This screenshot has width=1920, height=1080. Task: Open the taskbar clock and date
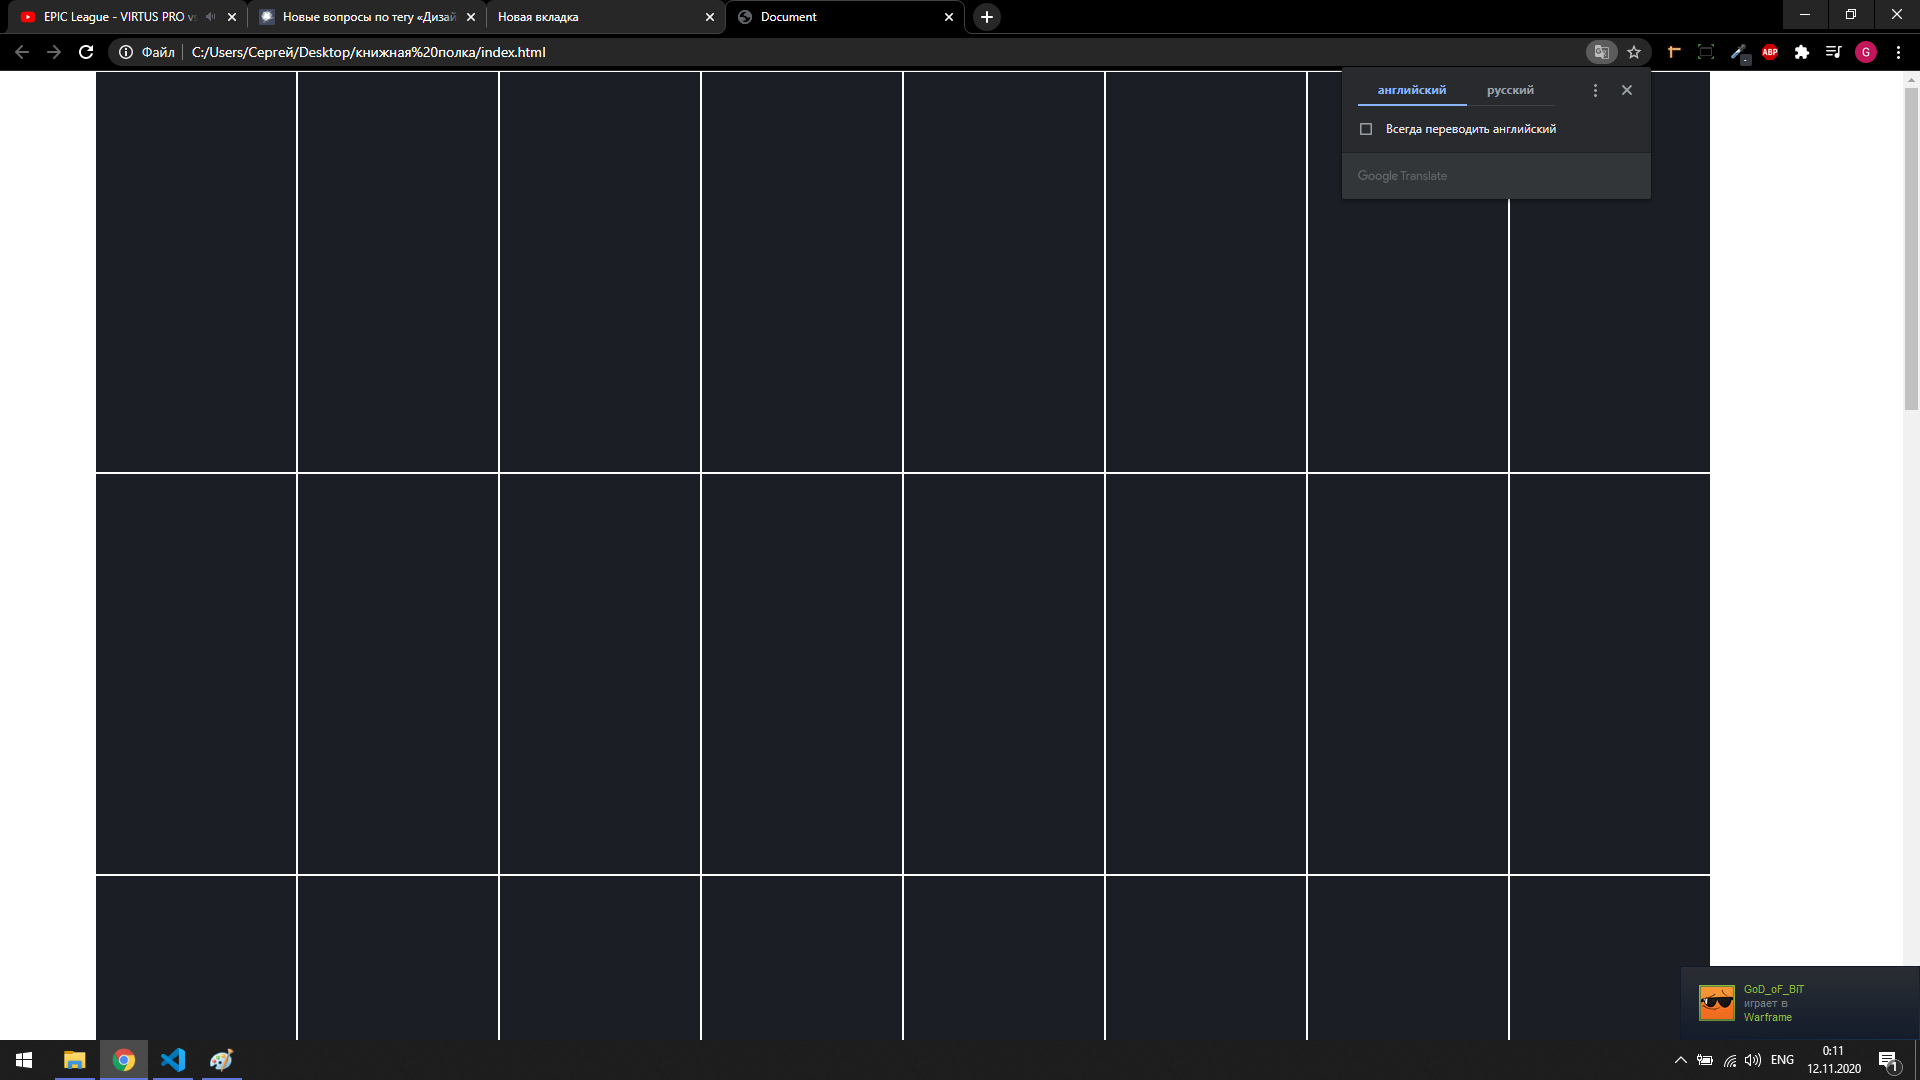[x=1834, y=1060]
